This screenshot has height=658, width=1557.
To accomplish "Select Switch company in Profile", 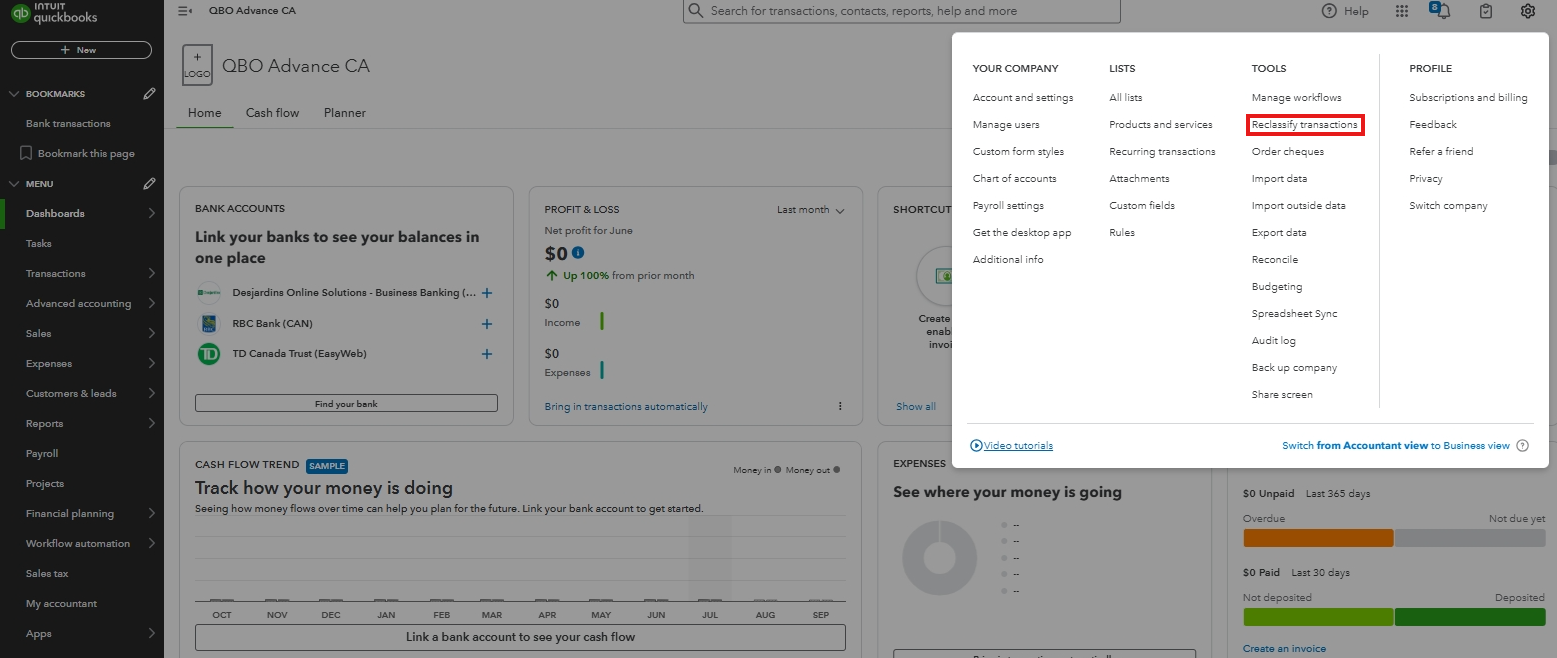I will pos(1448,206).
